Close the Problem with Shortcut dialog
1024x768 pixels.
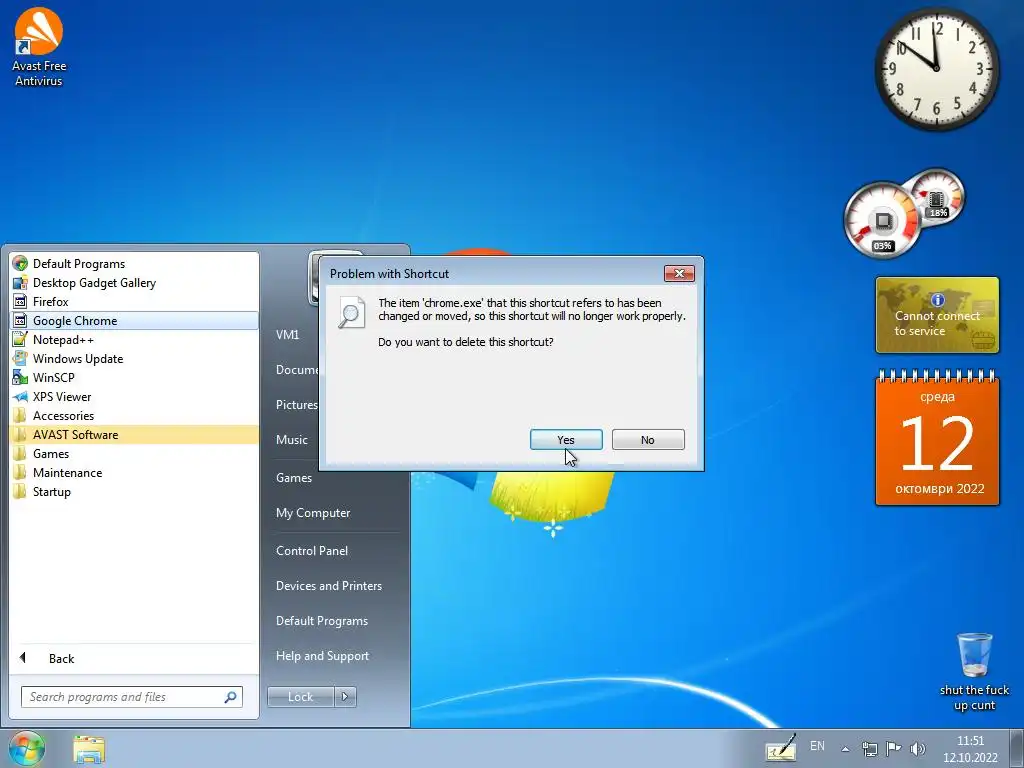click(679, 273)
